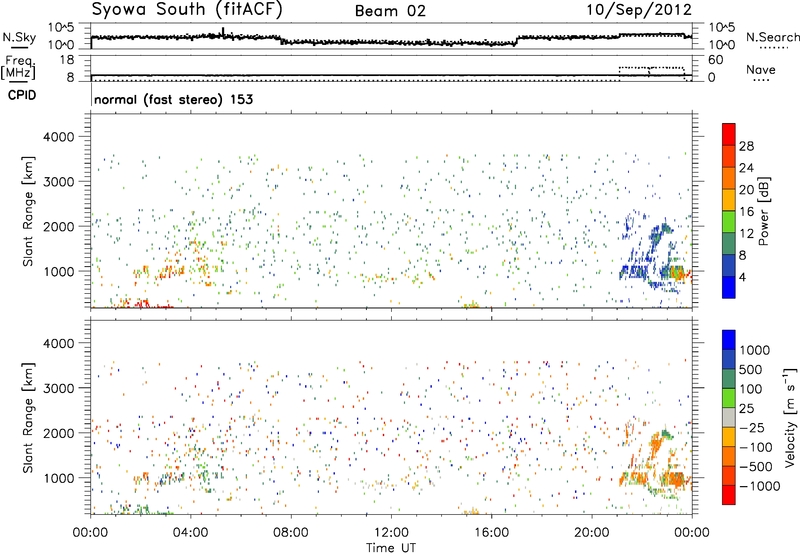Click 'Slant Range [km]' label of power panel
This screenshot has width=800, height=554.
28,211
